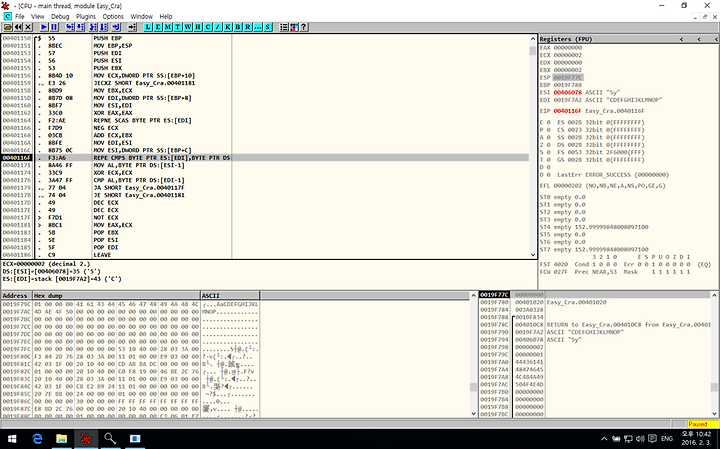Click the Step into toolbar icon
This screenshot has width=720, height=449.
tap(70, 27)
